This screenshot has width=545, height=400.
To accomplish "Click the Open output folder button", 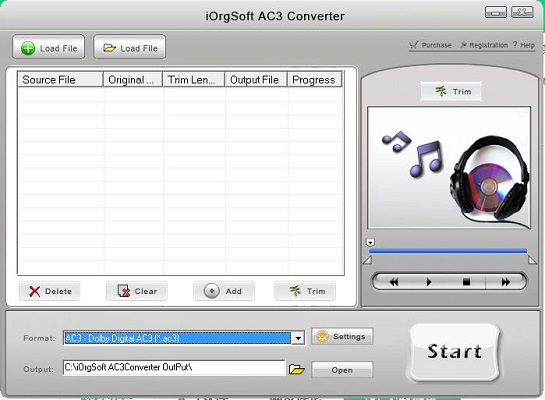I will (x=342, y=370).
